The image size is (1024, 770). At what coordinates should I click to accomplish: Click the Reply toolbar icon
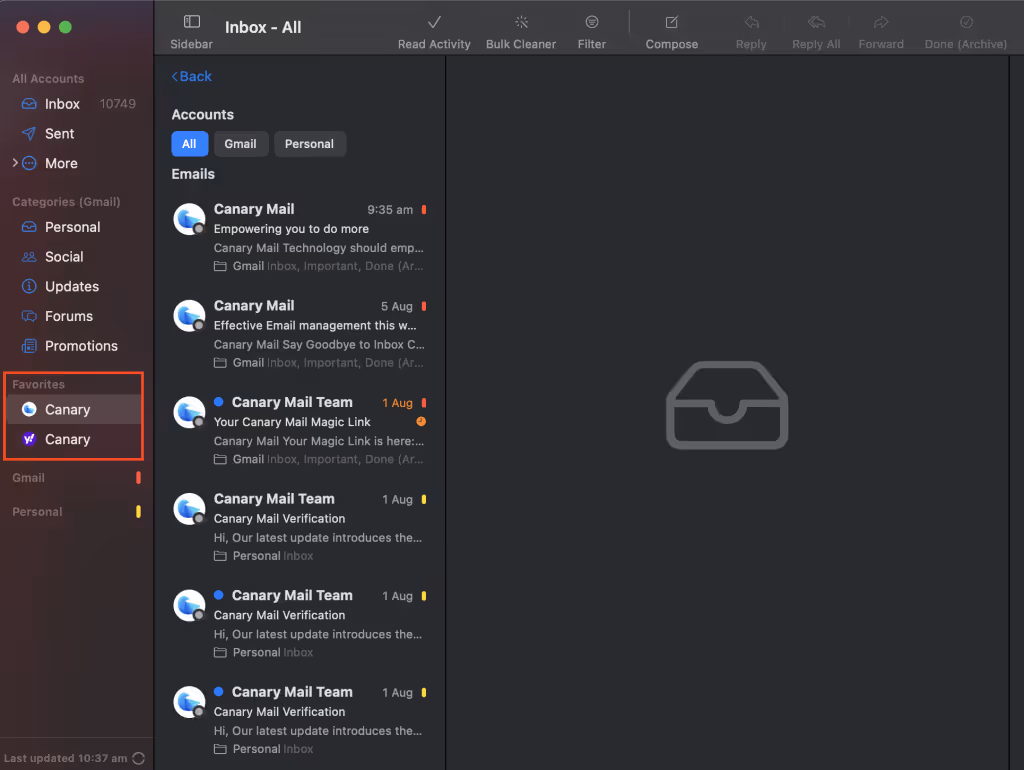pos(751,22)
